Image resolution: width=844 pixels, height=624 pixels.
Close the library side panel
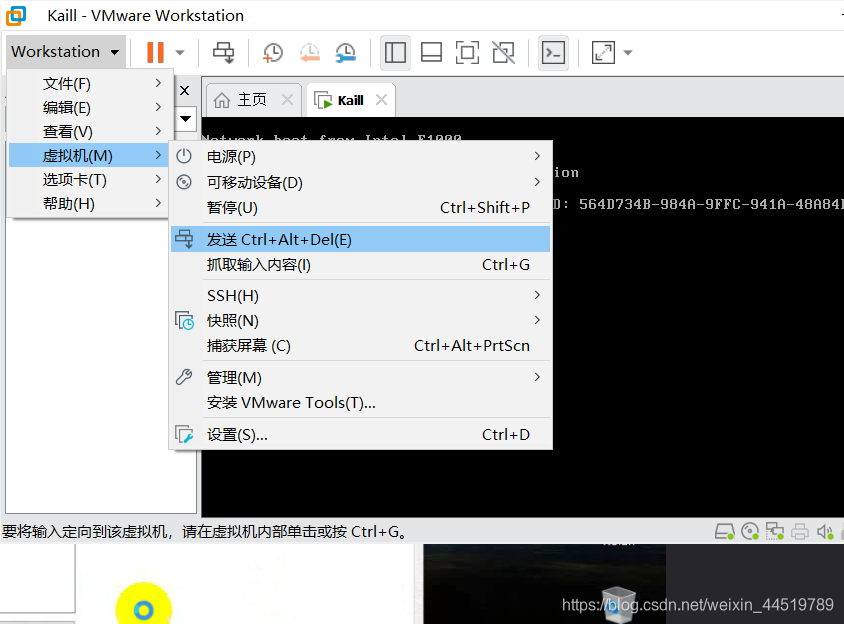(185, 90)
